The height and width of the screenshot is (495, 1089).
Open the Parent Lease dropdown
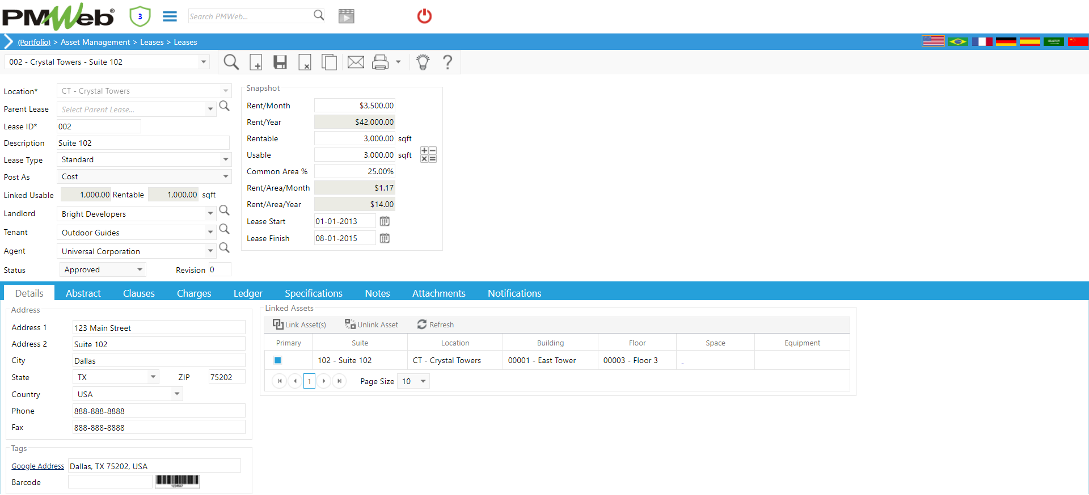[210, 109]
